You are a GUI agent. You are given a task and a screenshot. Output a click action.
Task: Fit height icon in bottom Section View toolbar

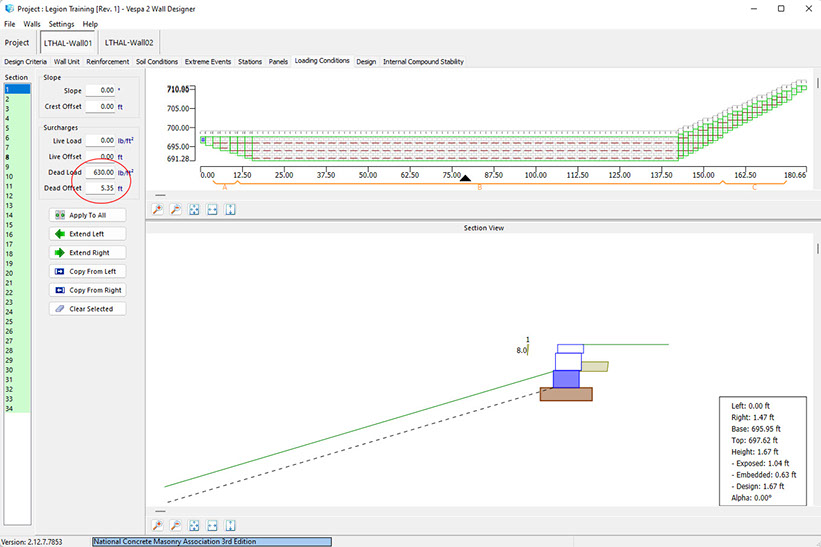tap(230, 525)
